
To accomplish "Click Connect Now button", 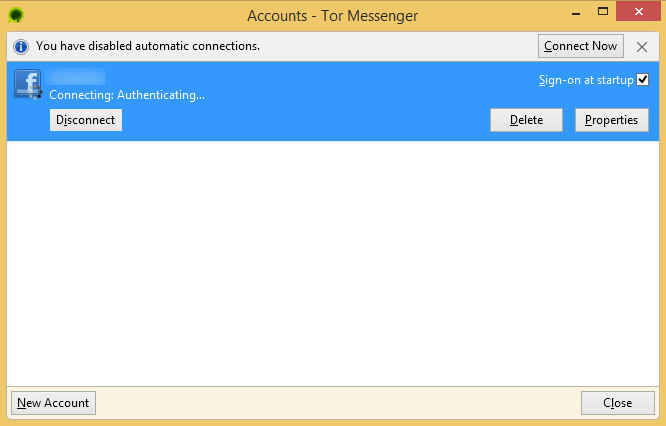I will pyautogui.click(x=581, y=46).
